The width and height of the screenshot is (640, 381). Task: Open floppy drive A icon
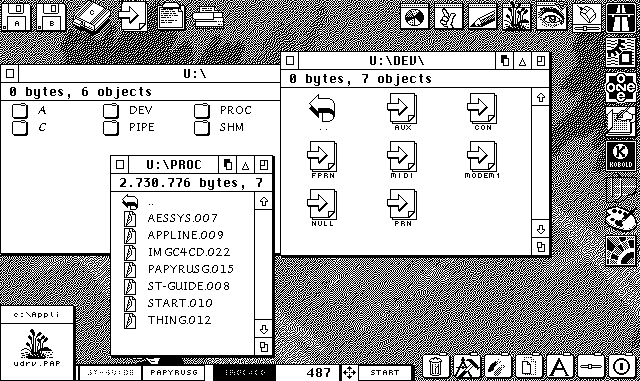click(x=16, y=17)
